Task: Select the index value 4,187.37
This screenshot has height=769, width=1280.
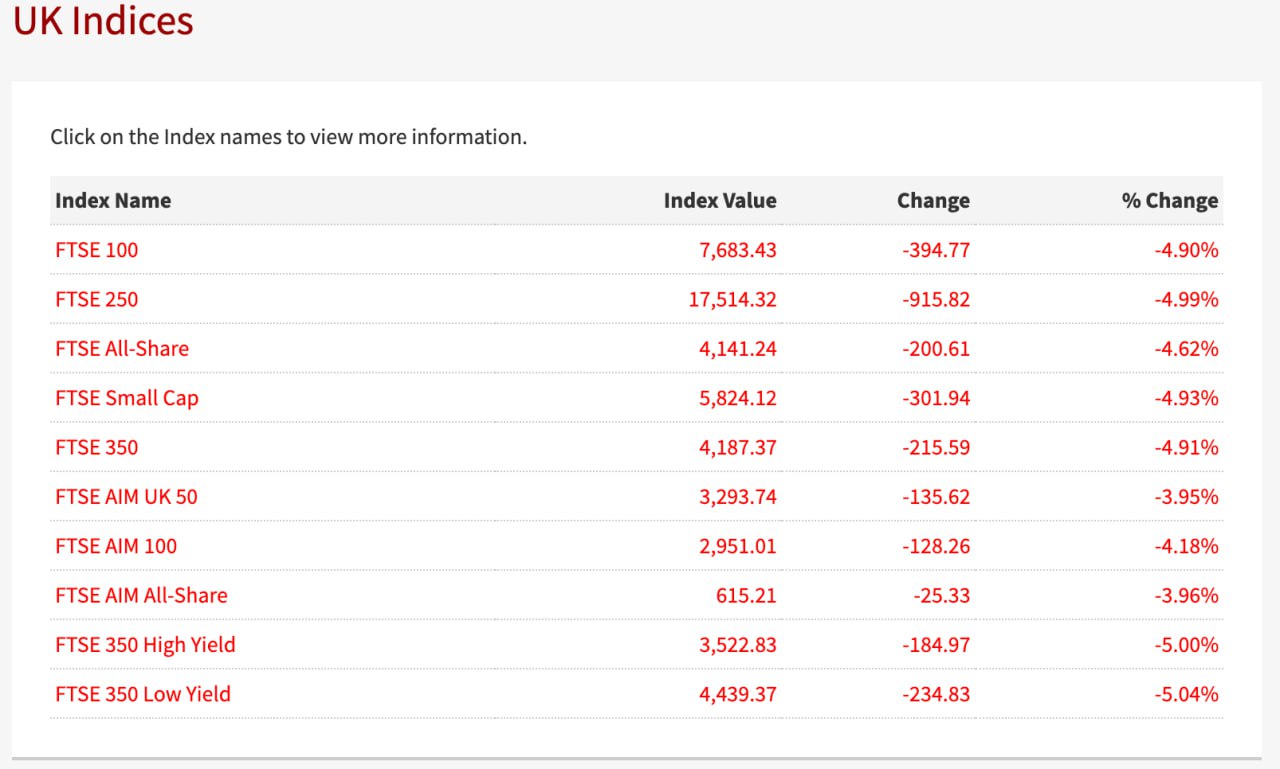Action: click(x=738, y=447)
